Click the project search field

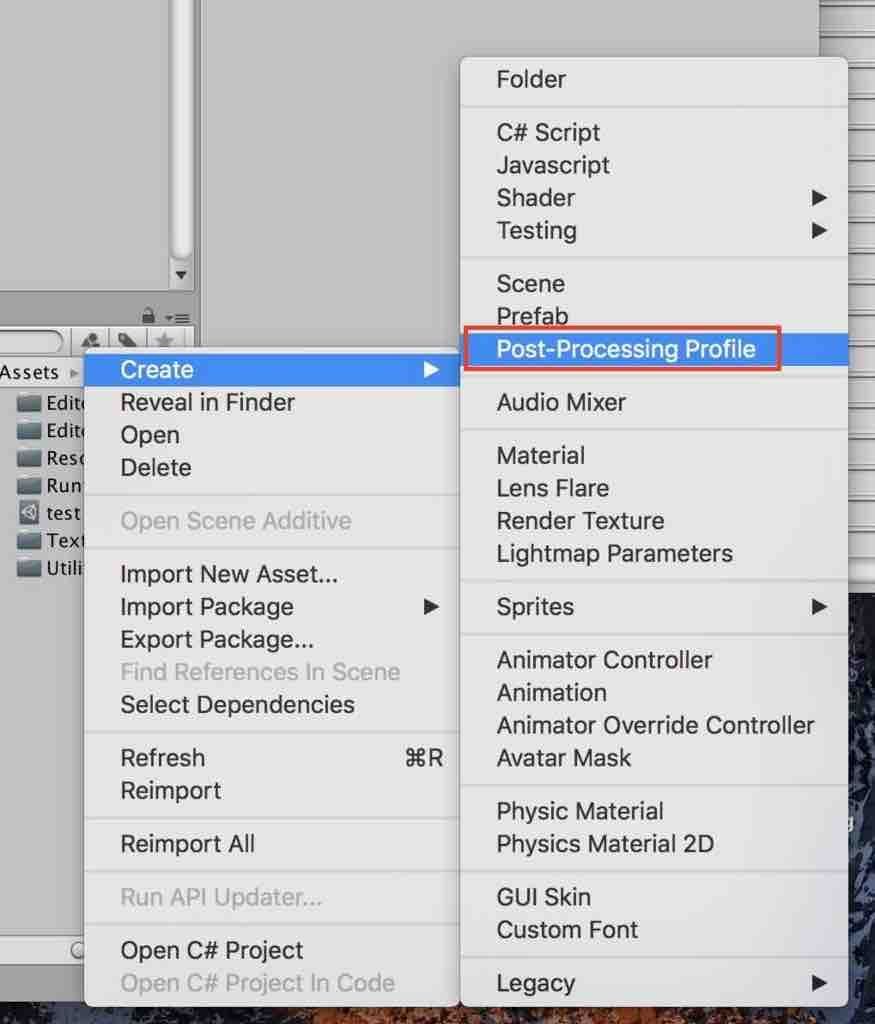pos(29,340)
